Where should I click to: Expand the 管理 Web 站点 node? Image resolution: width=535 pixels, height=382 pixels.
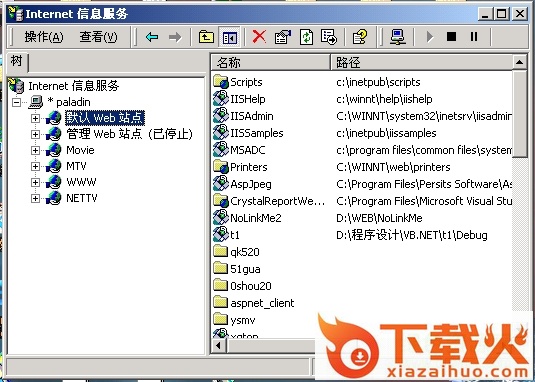35,134
